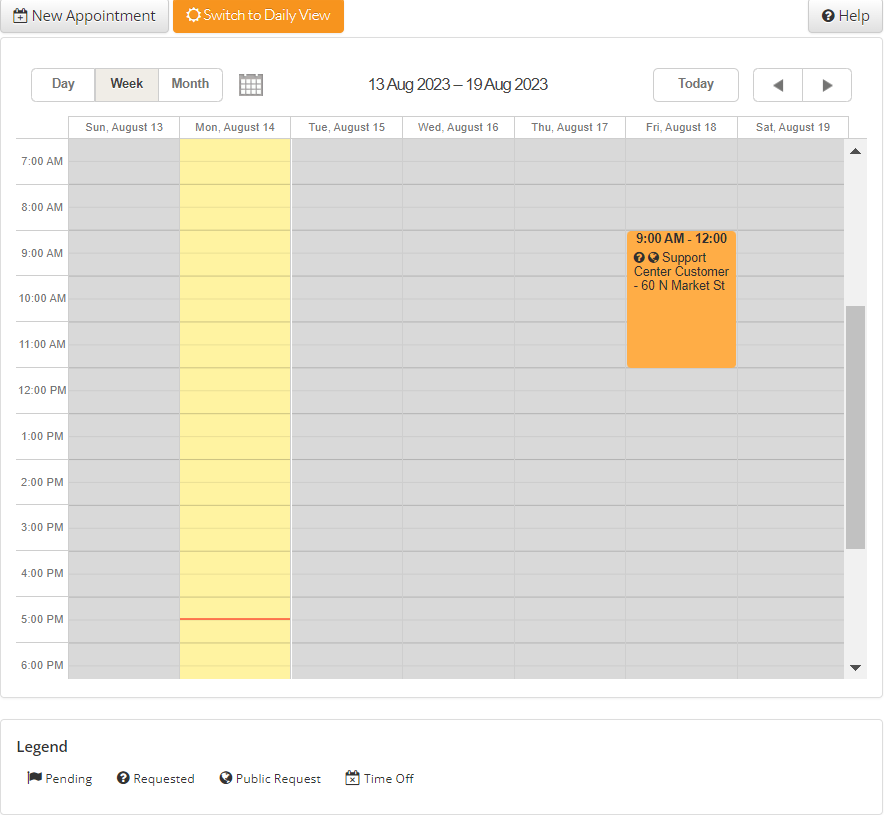Click the gear icon on Switch to Daily View
The height and width of the screenshot is (815, 884).
click(192, 16)
